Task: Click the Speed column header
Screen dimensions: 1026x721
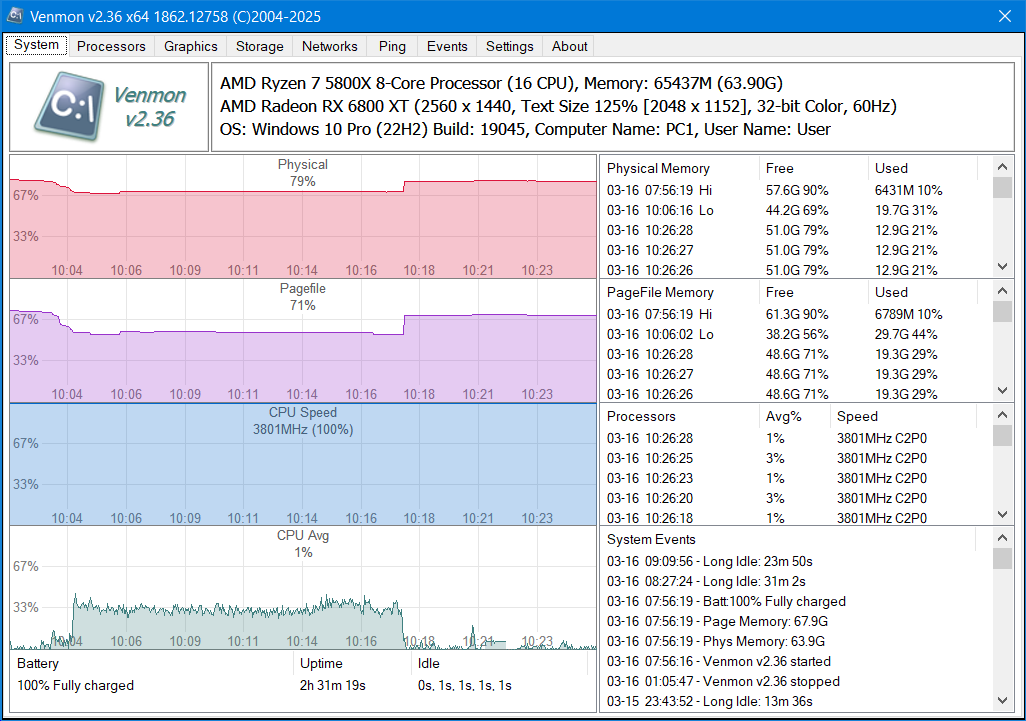Action: point(903,416)
